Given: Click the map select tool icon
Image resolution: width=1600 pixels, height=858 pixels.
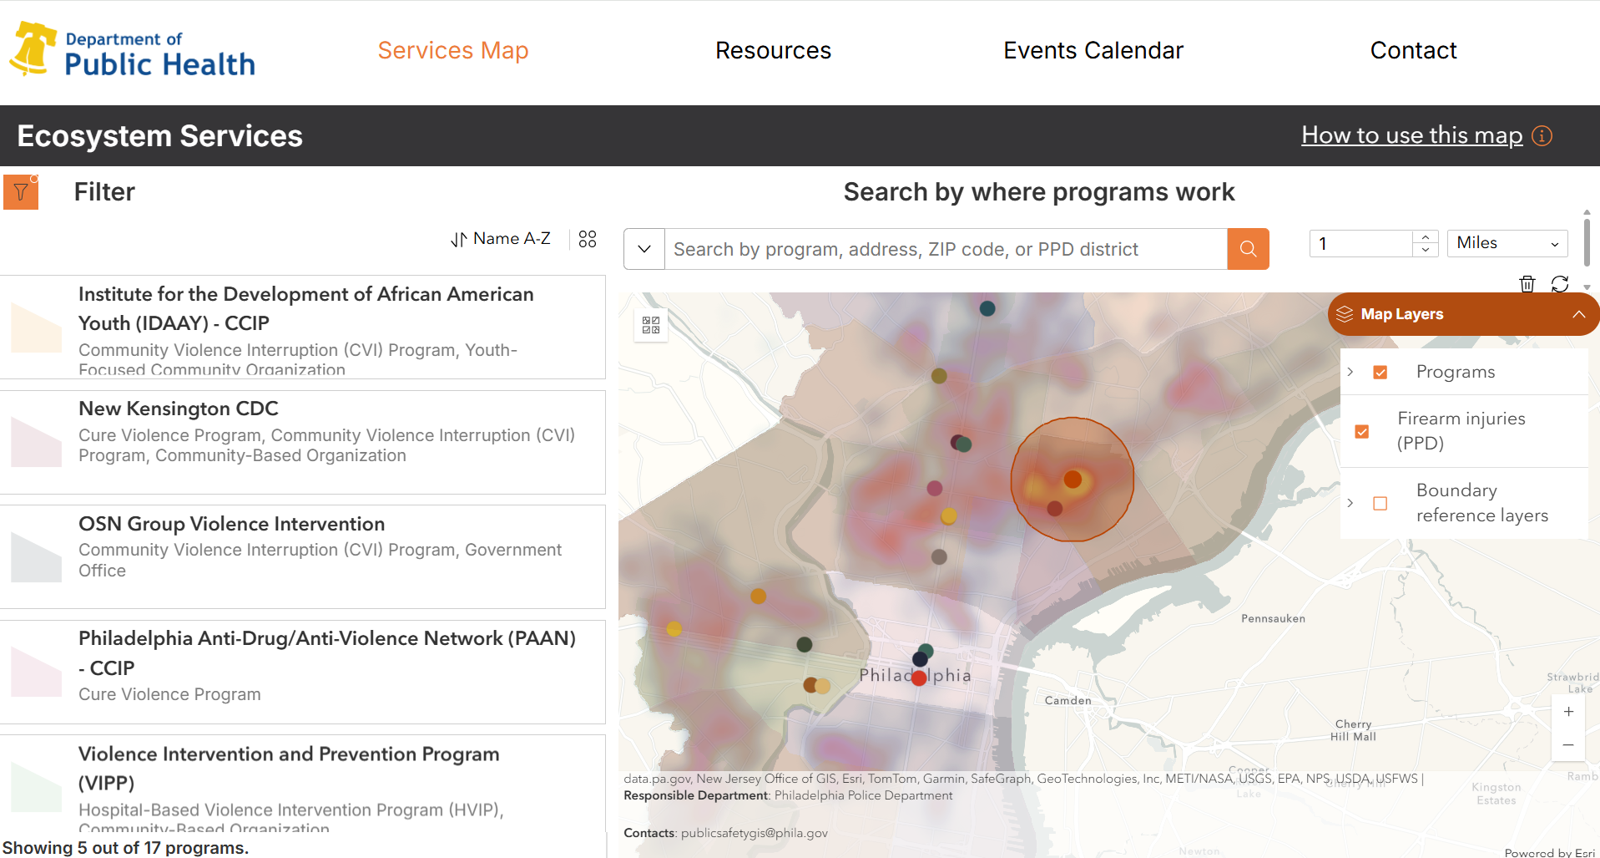Looking at the screenshot, I should (651, 325).
